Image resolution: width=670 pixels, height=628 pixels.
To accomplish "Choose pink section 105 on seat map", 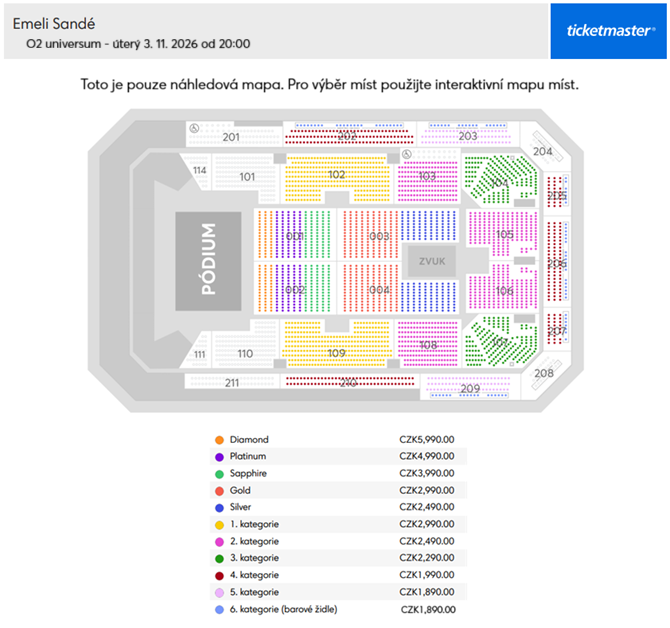I will [504, 235].
